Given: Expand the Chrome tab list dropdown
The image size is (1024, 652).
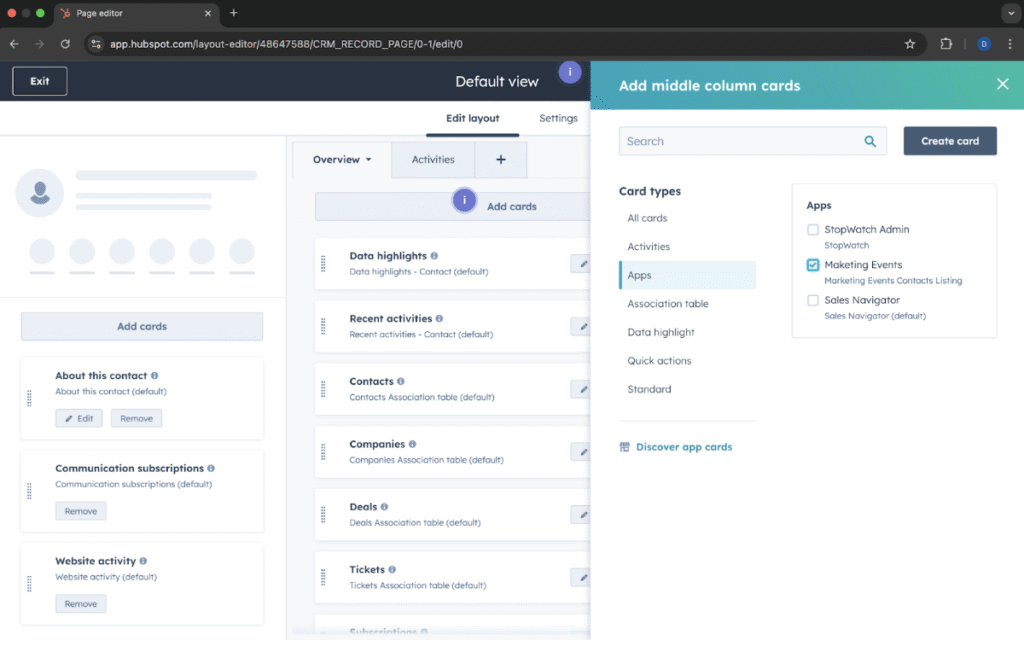Looking at the screenshot, I should (x=1008, y=13).
